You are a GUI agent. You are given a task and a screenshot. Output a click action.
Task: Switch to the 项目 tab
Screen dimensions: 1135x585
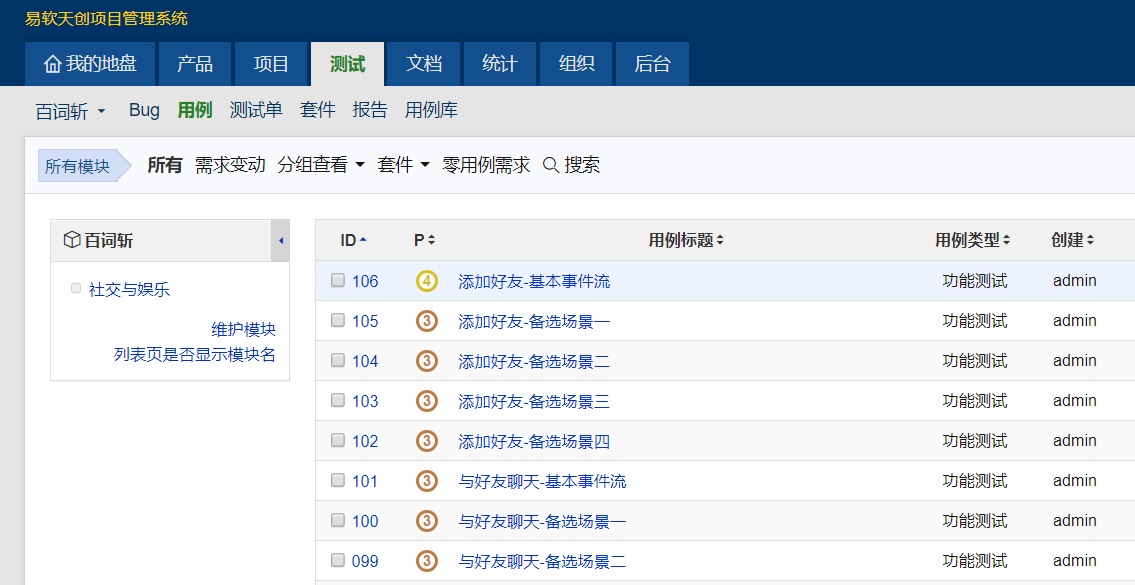(x=271, y=64)
